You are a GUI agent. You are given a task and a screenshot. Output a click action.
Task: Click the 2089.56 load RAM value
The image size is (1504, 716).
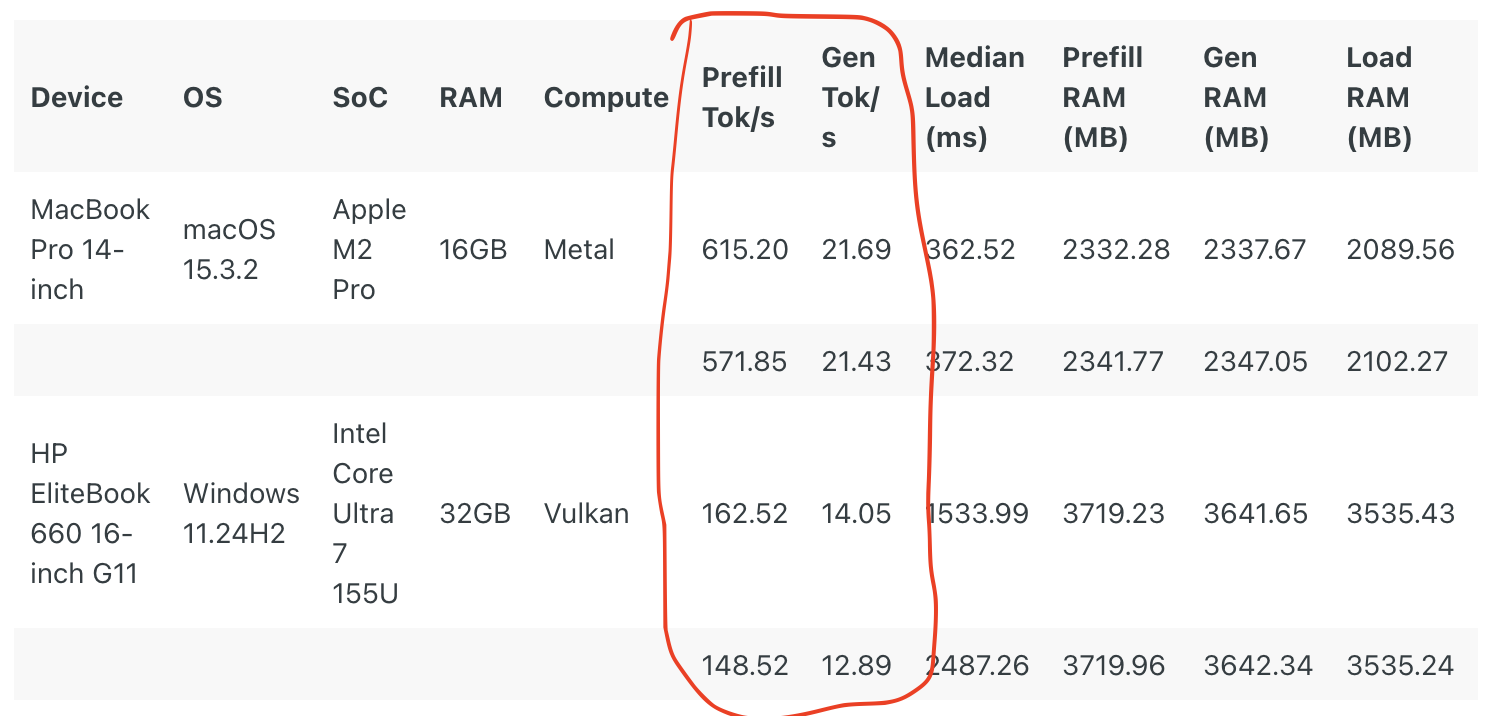click(1400, 250)
